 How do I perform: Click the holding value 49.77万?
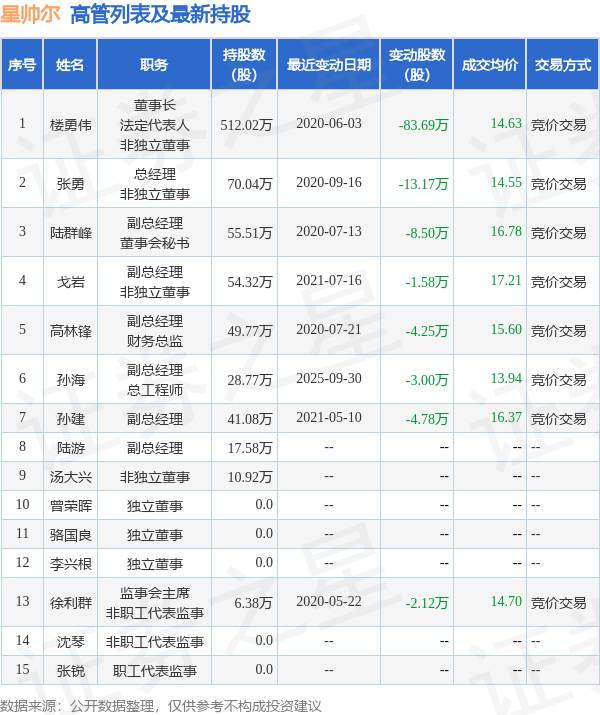pyautogui.click(x=250, y=331)
